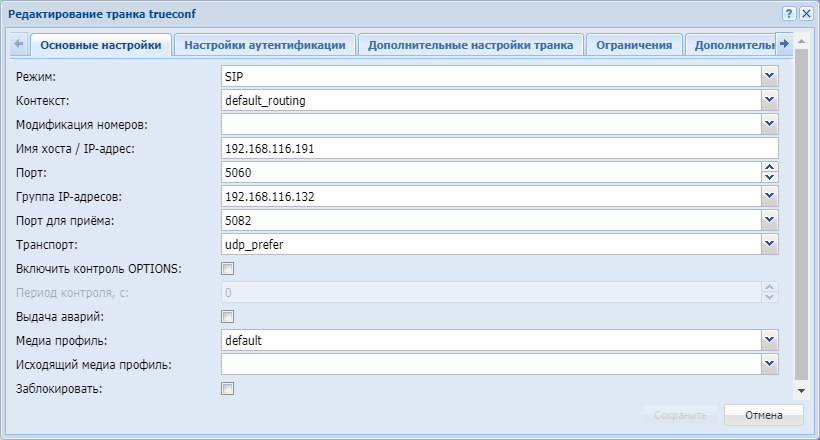Open the Режим dropdown
820x440 pixels.
tap(769, 76)
